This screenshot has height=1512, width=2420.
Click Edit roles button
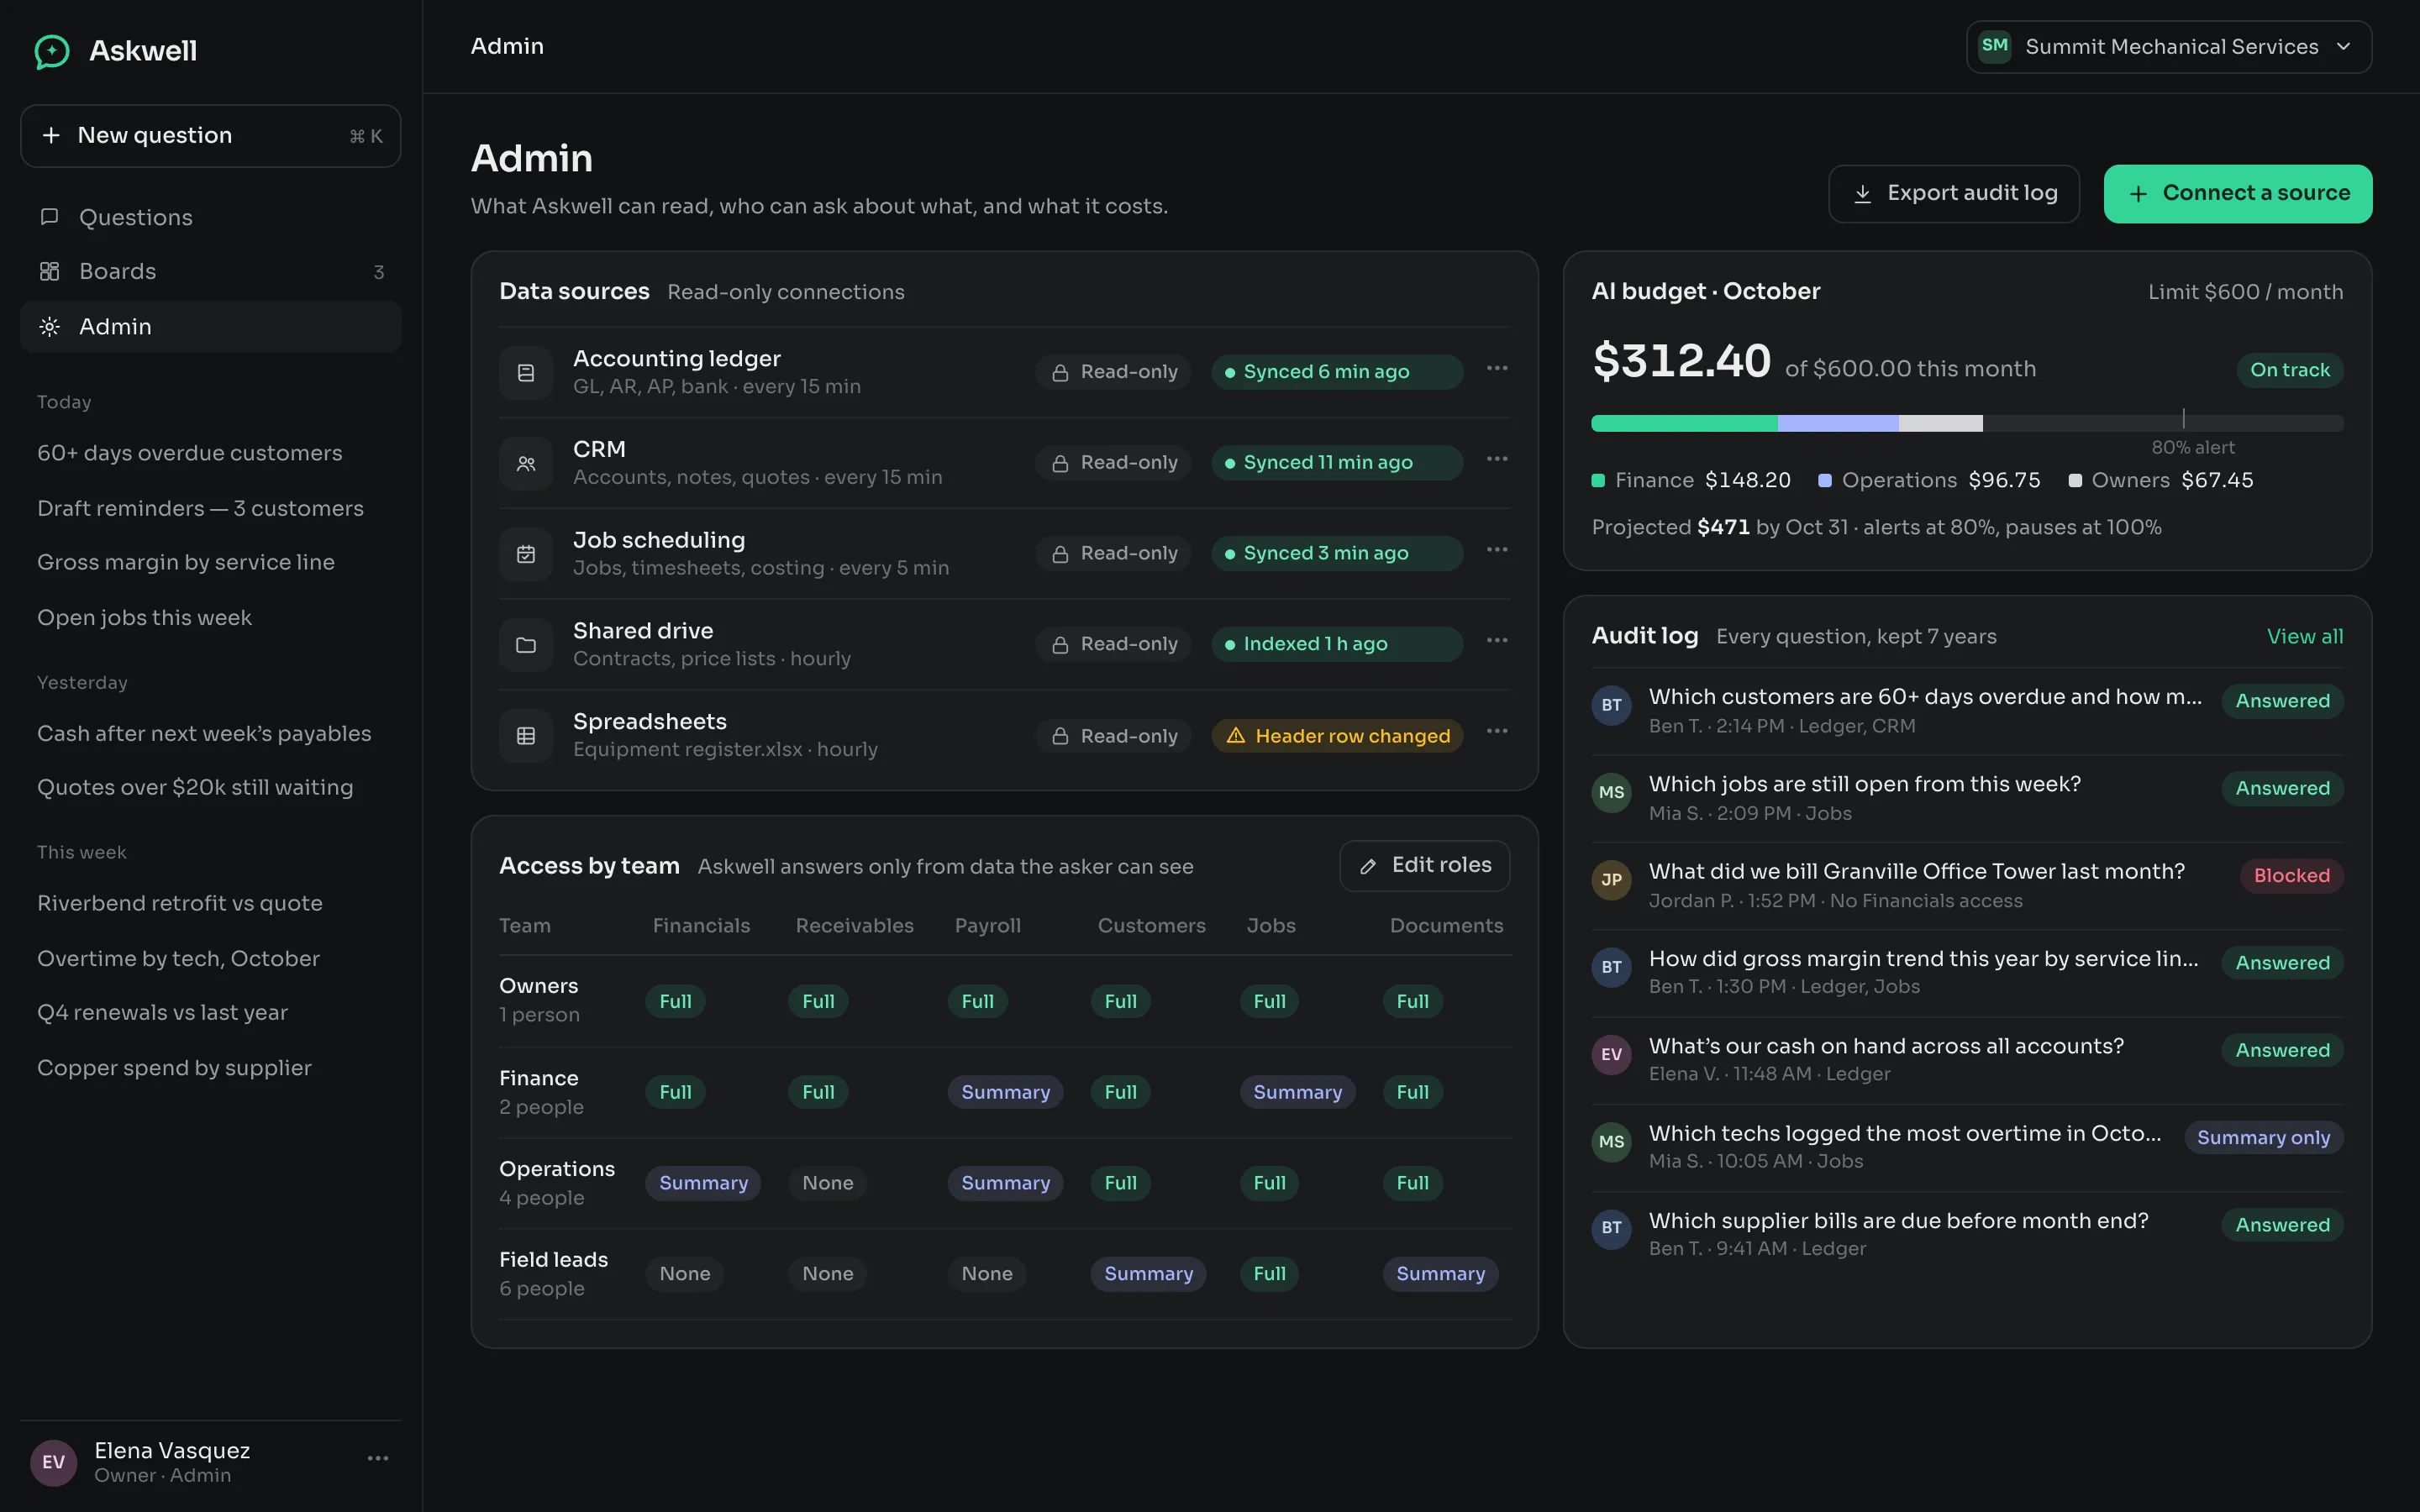tap(1425, 866)
